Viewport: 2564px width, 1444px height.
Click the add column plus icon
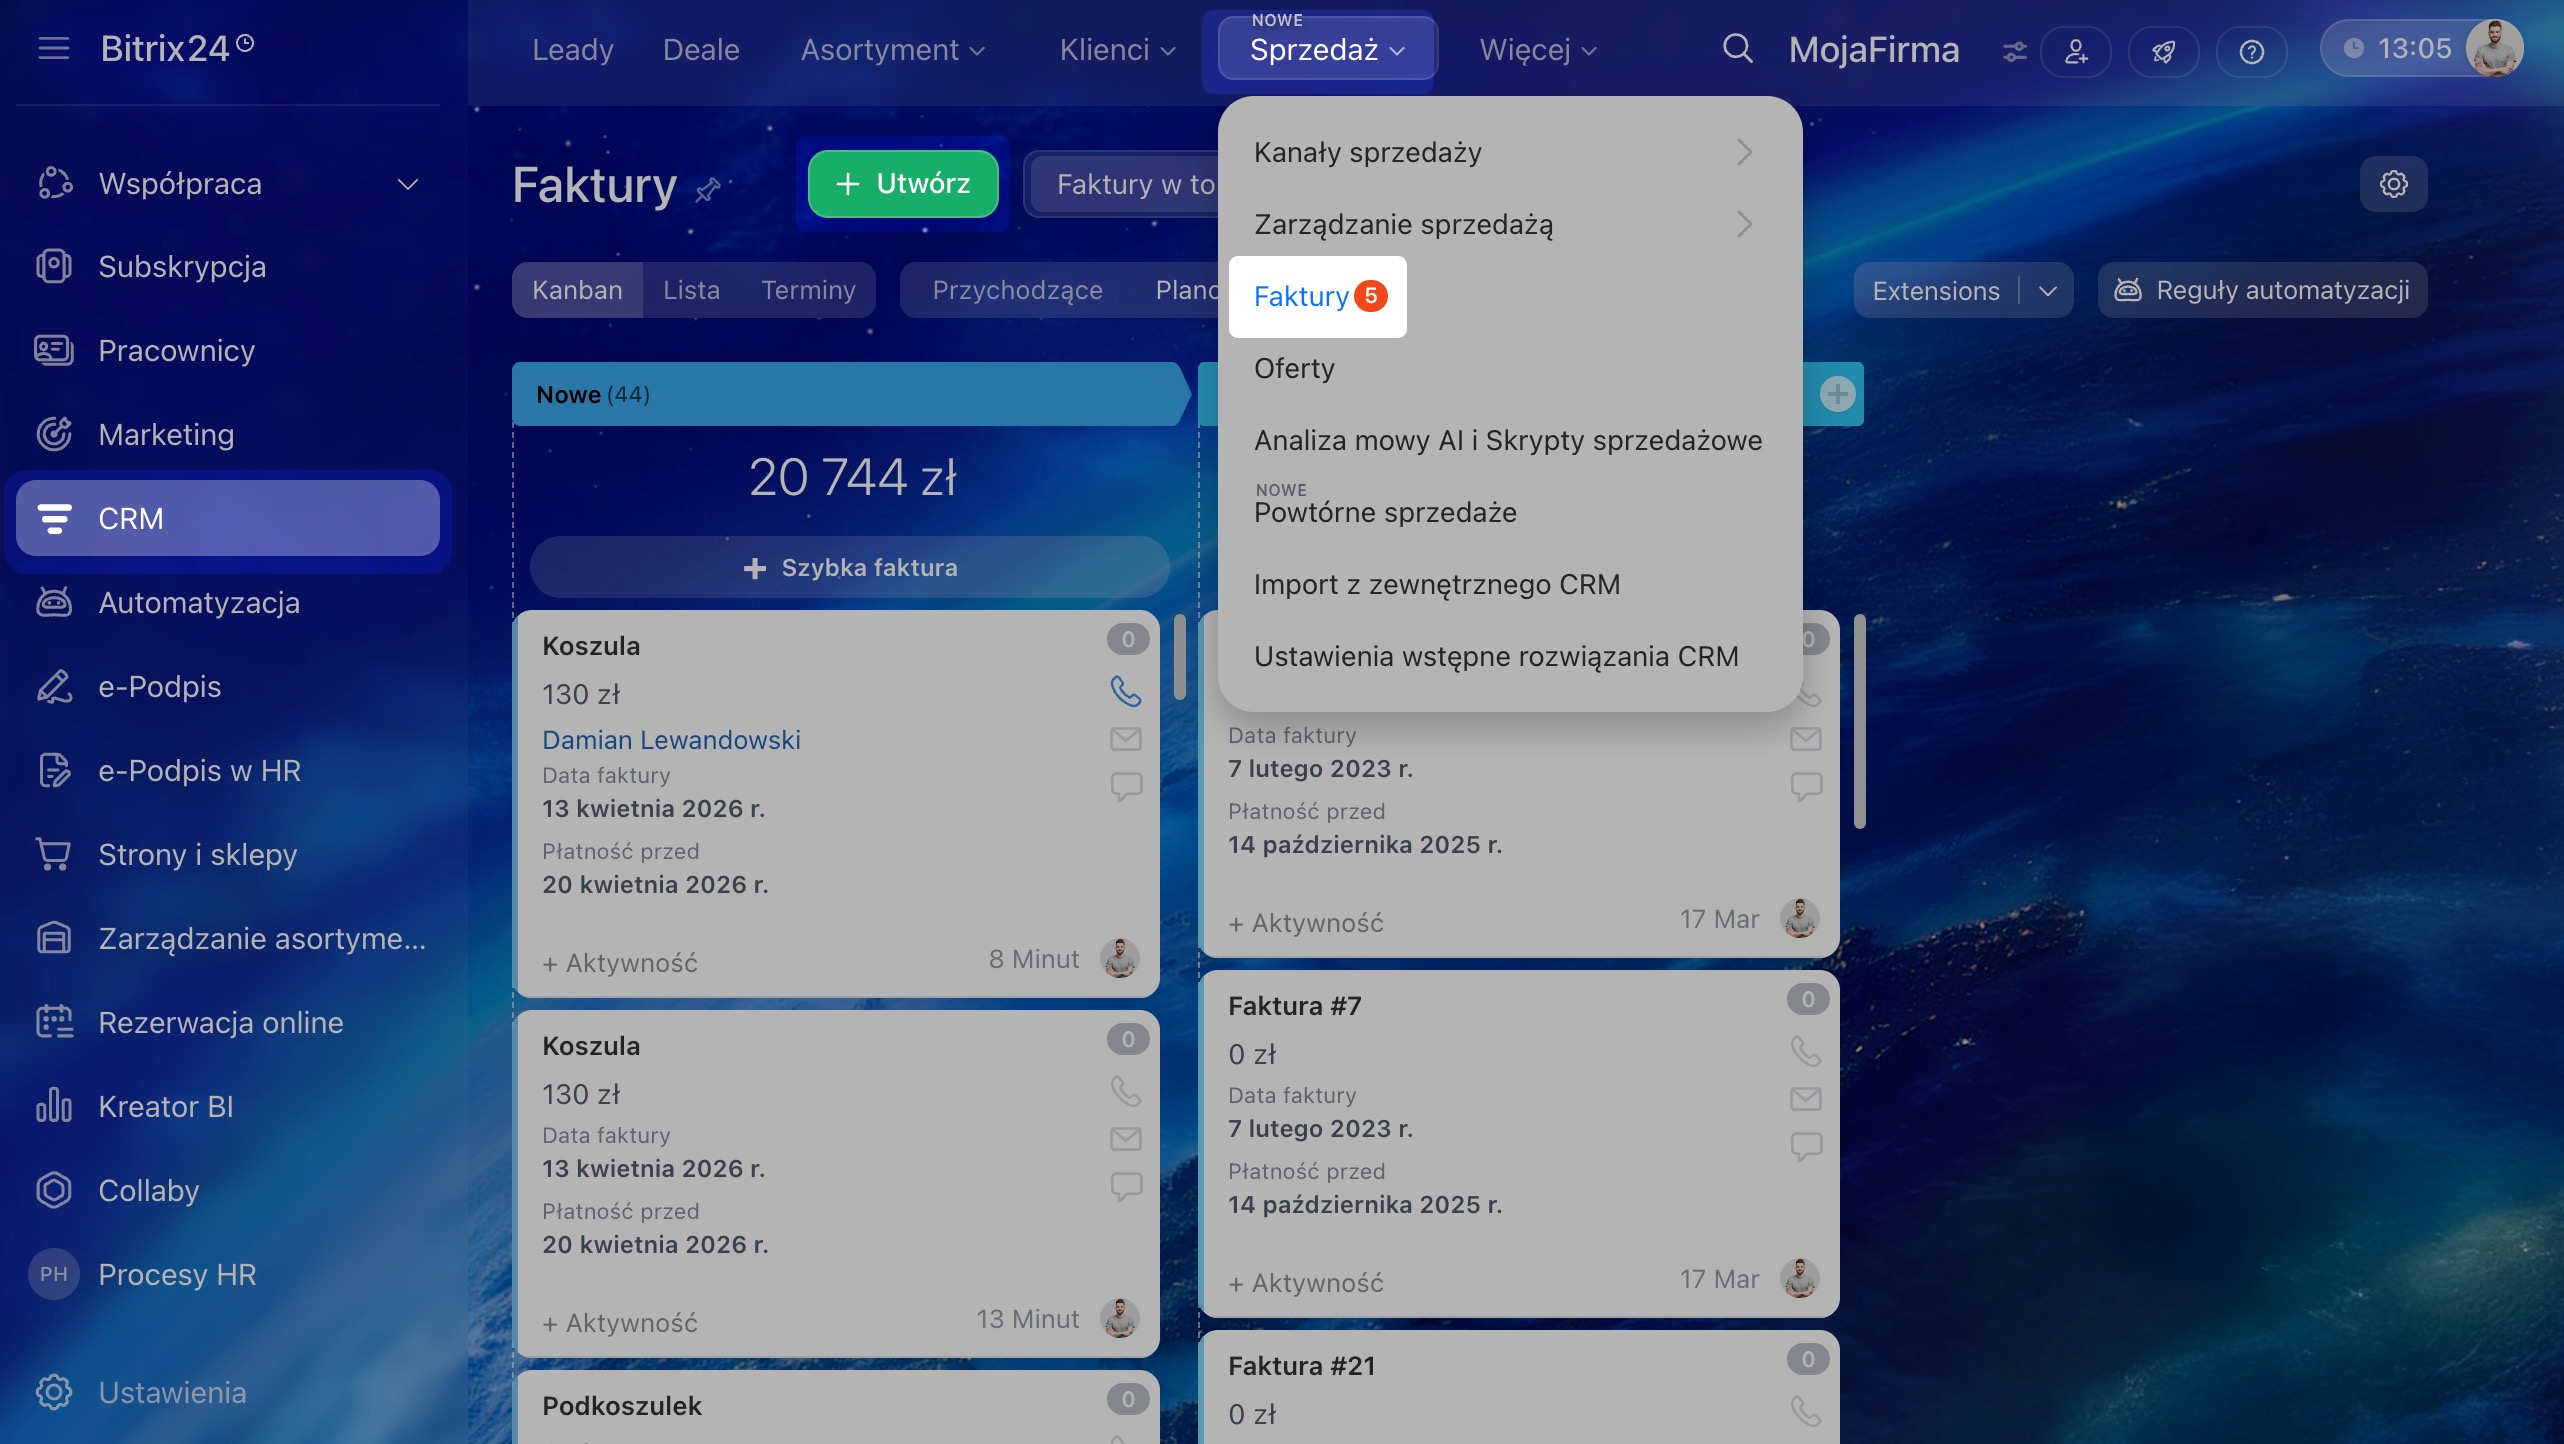tap(1837, 394)
